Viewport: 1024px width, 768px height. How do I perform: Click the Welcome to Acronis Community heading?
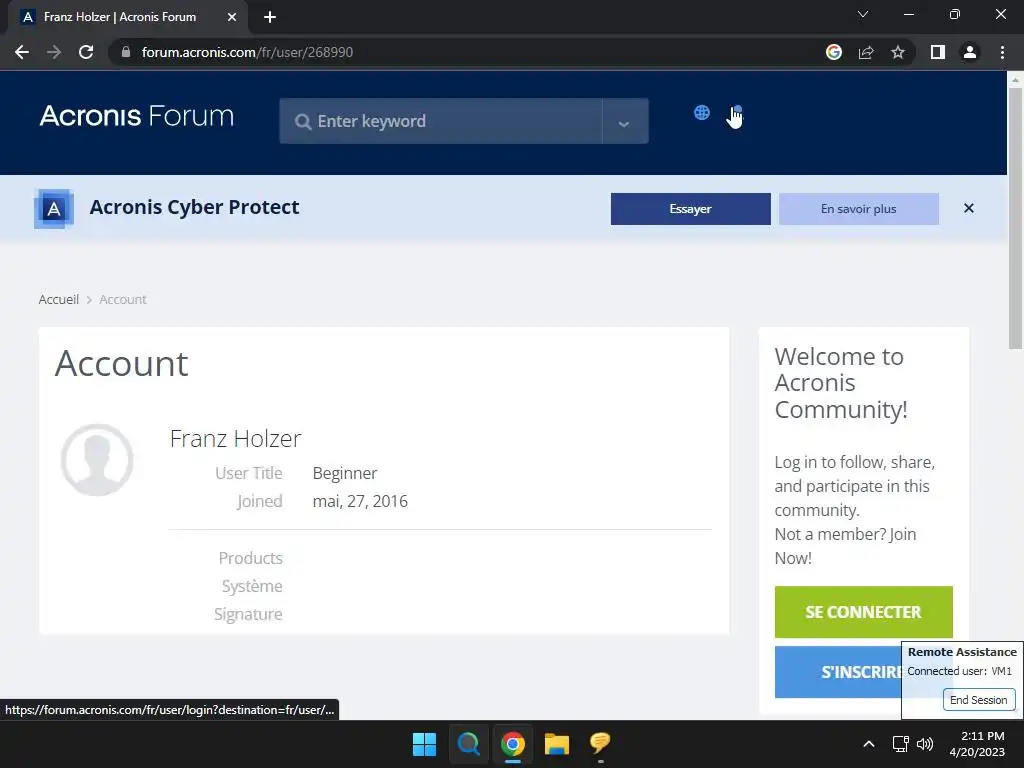coord(841,383)
